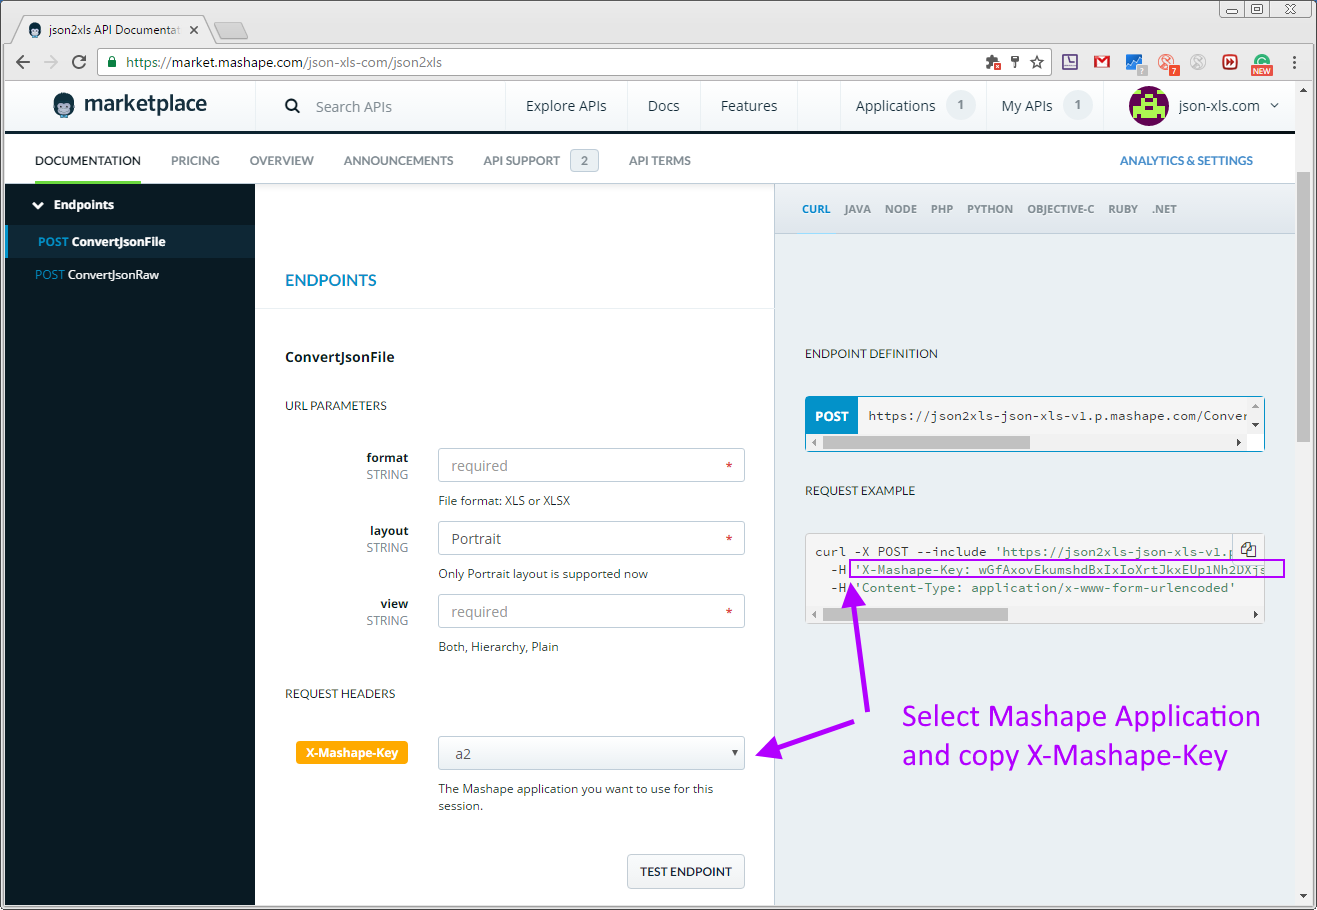The image size is (1317, 910).
Task: Click the key icon in the address bar
Action: (x=1015, y=62)
